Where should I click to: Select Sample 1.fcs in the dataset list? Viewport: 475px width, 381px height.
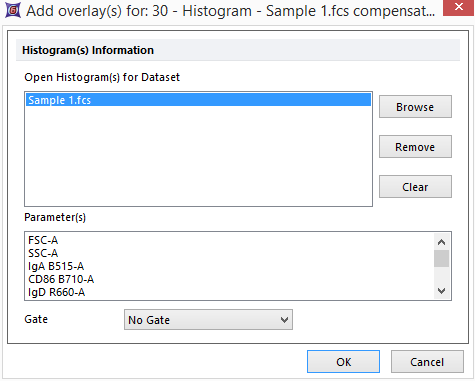[198, 100]
